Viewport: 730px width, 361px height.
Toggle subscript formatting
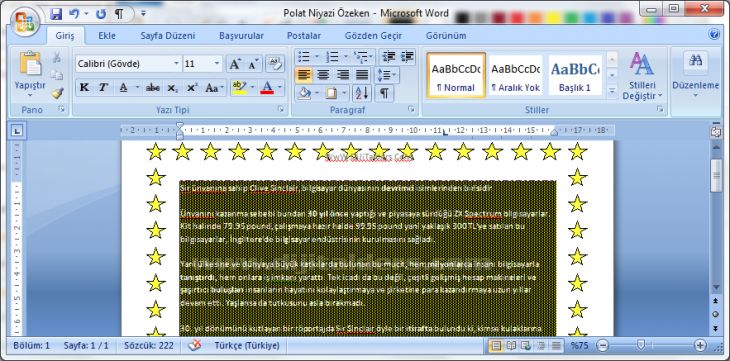point(172,88)
